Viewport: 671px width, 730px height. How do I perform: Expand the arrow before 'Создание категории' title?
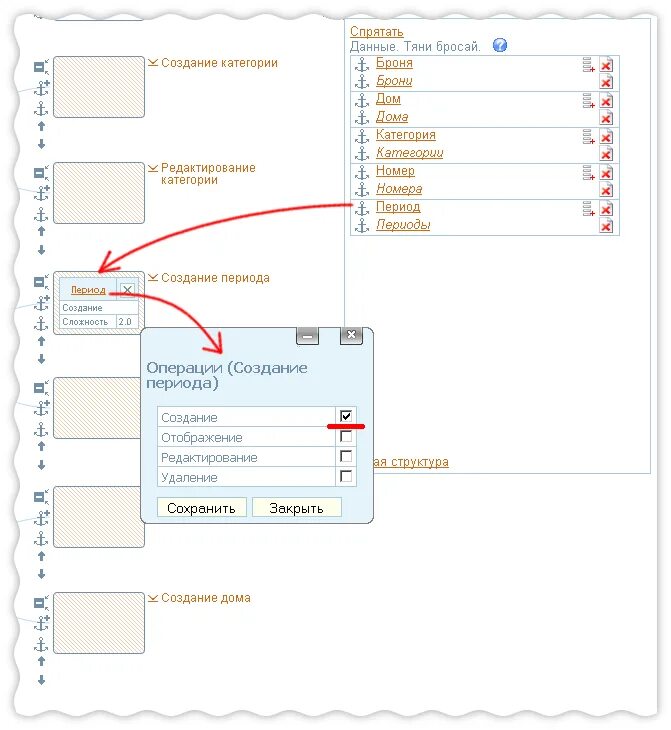tap(153, 62)
